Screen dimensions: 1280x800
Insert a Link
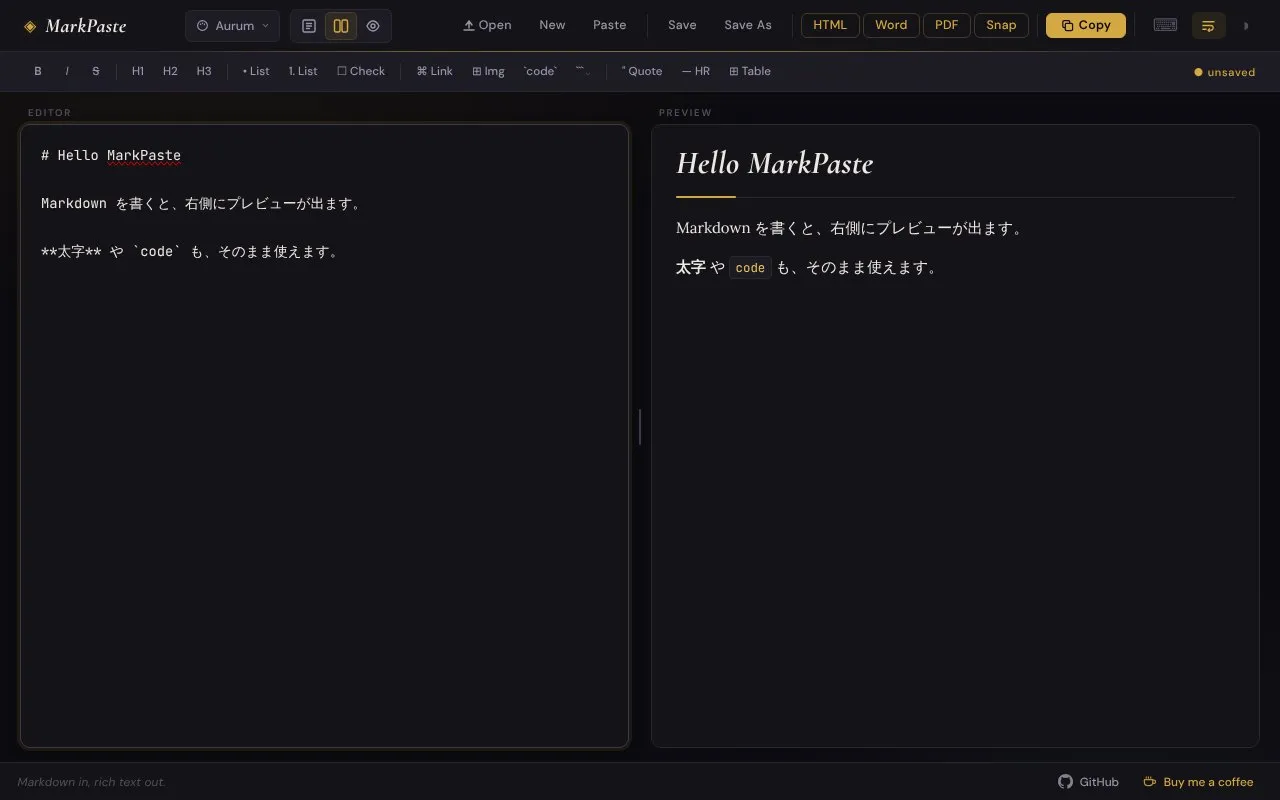(435, 71)
